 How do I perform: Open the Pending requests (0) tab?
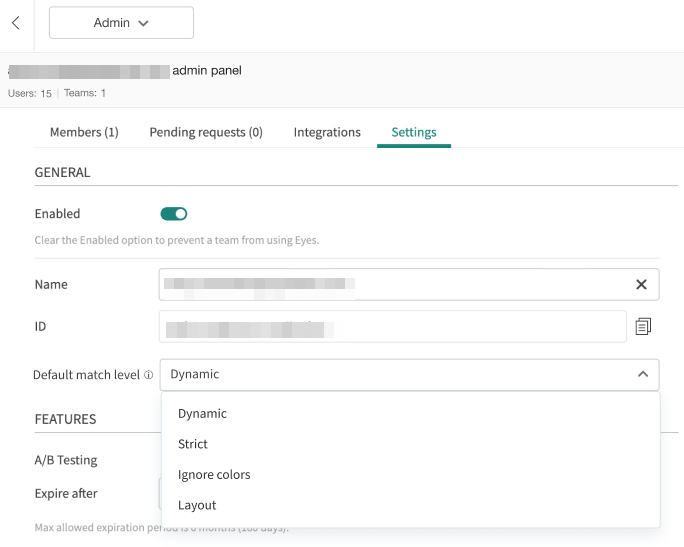point(206,132)
